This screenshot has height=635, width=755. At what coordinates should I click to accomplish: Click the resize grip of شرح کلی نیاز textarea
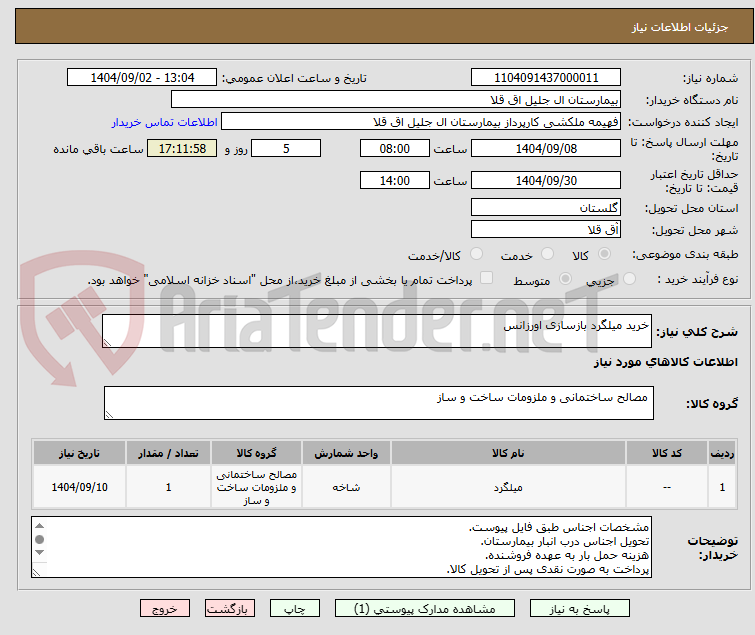tap(107, 342)
